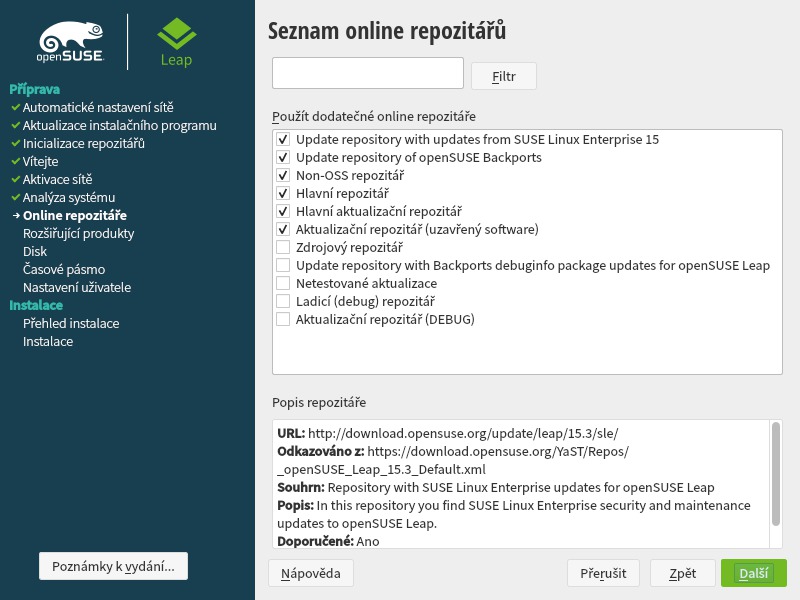This screenshot has height=600, width=800.
Task: Click Analýza systému step
Action: [x=69, y=197]
